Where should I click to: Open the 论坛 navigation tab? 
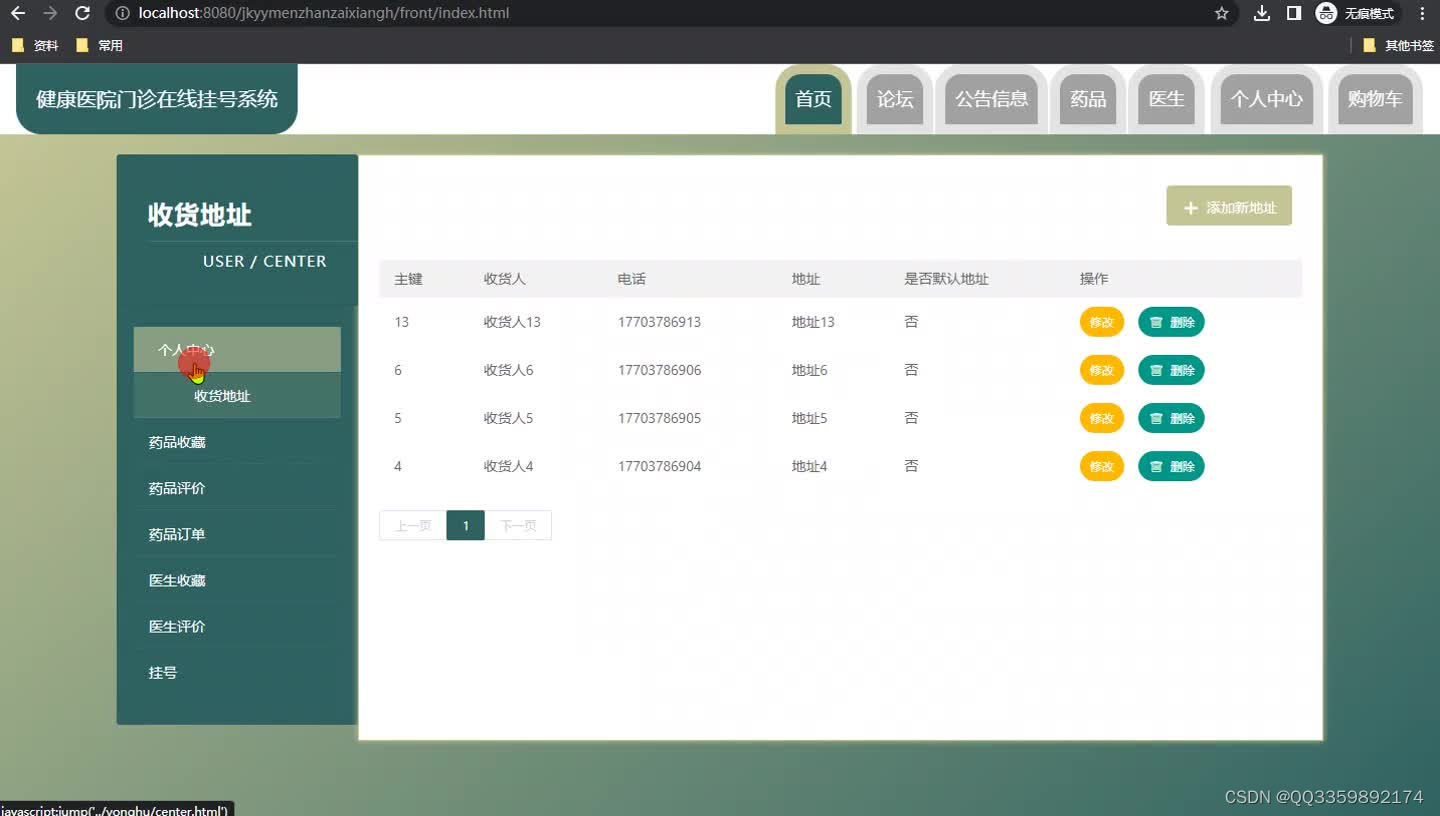coord(895,99)
